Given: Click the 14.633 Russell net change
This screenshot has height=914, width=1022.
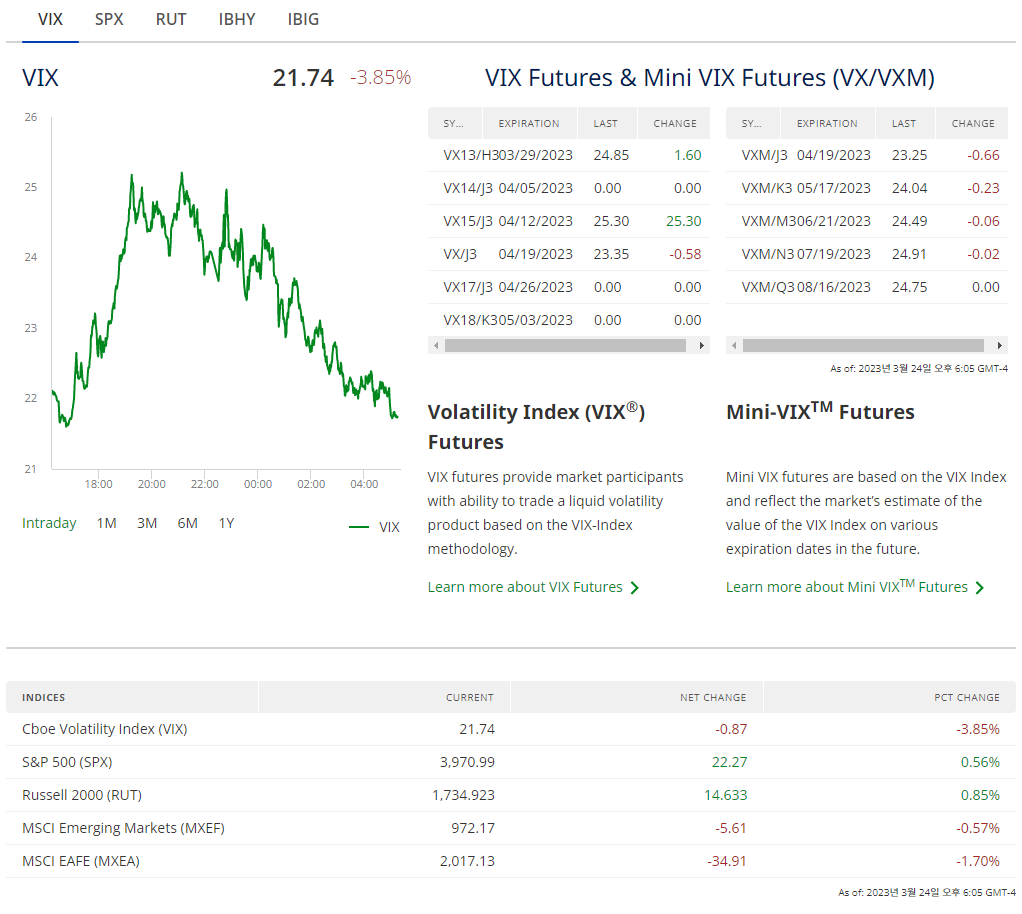Looking at the screenshot, I should click(725, 795).
